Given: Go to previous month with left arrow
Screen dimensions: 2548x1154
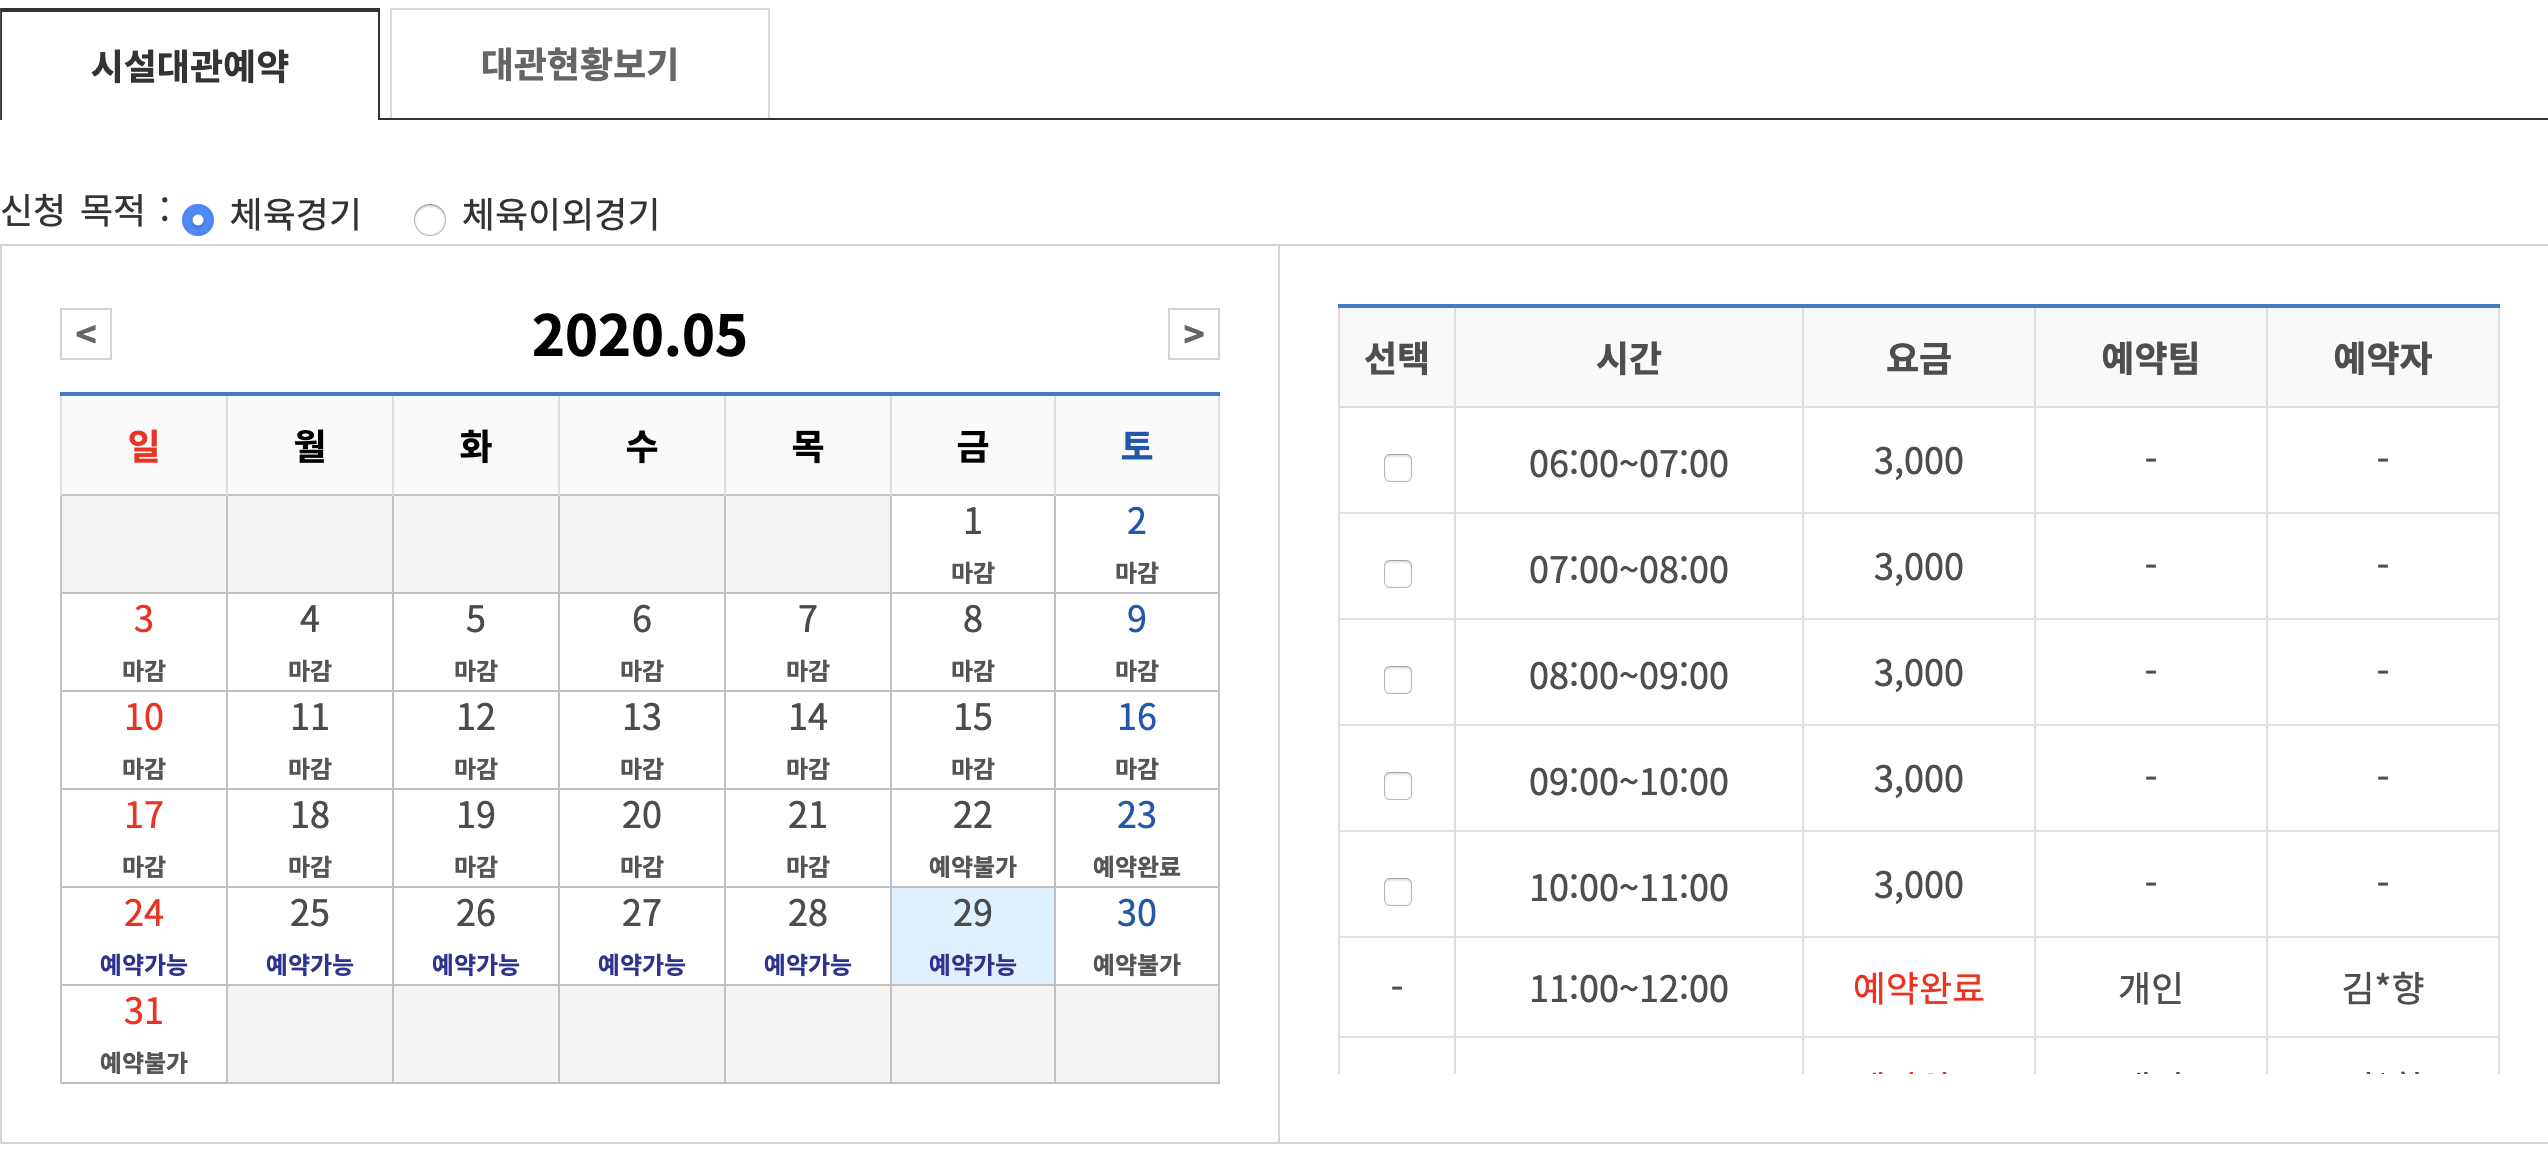Looking at the screenshot, I should coord(86,334).
